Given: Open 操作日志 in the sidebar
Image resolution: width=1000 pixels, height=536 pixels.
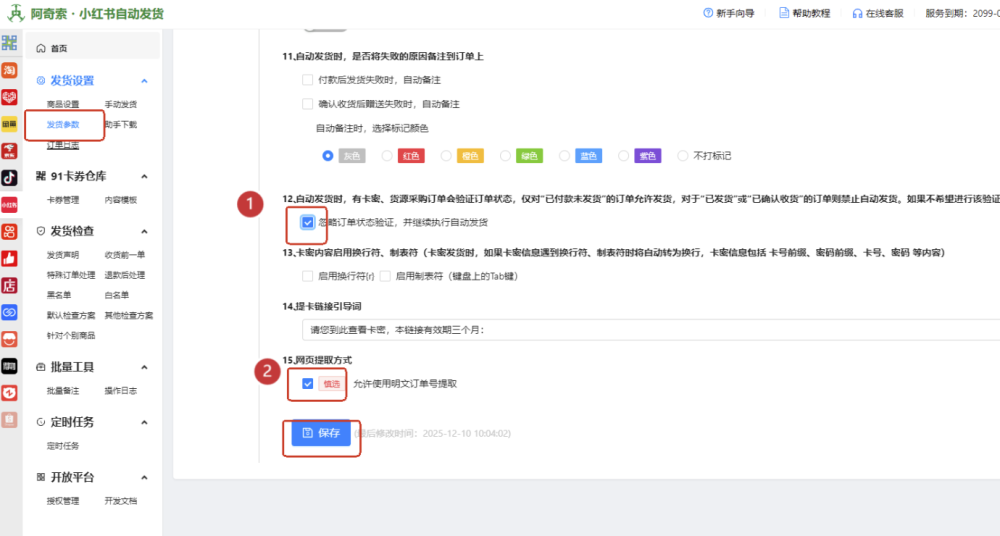Looking at the screenshot, I should pyautogui.click(x=121, y=391).
